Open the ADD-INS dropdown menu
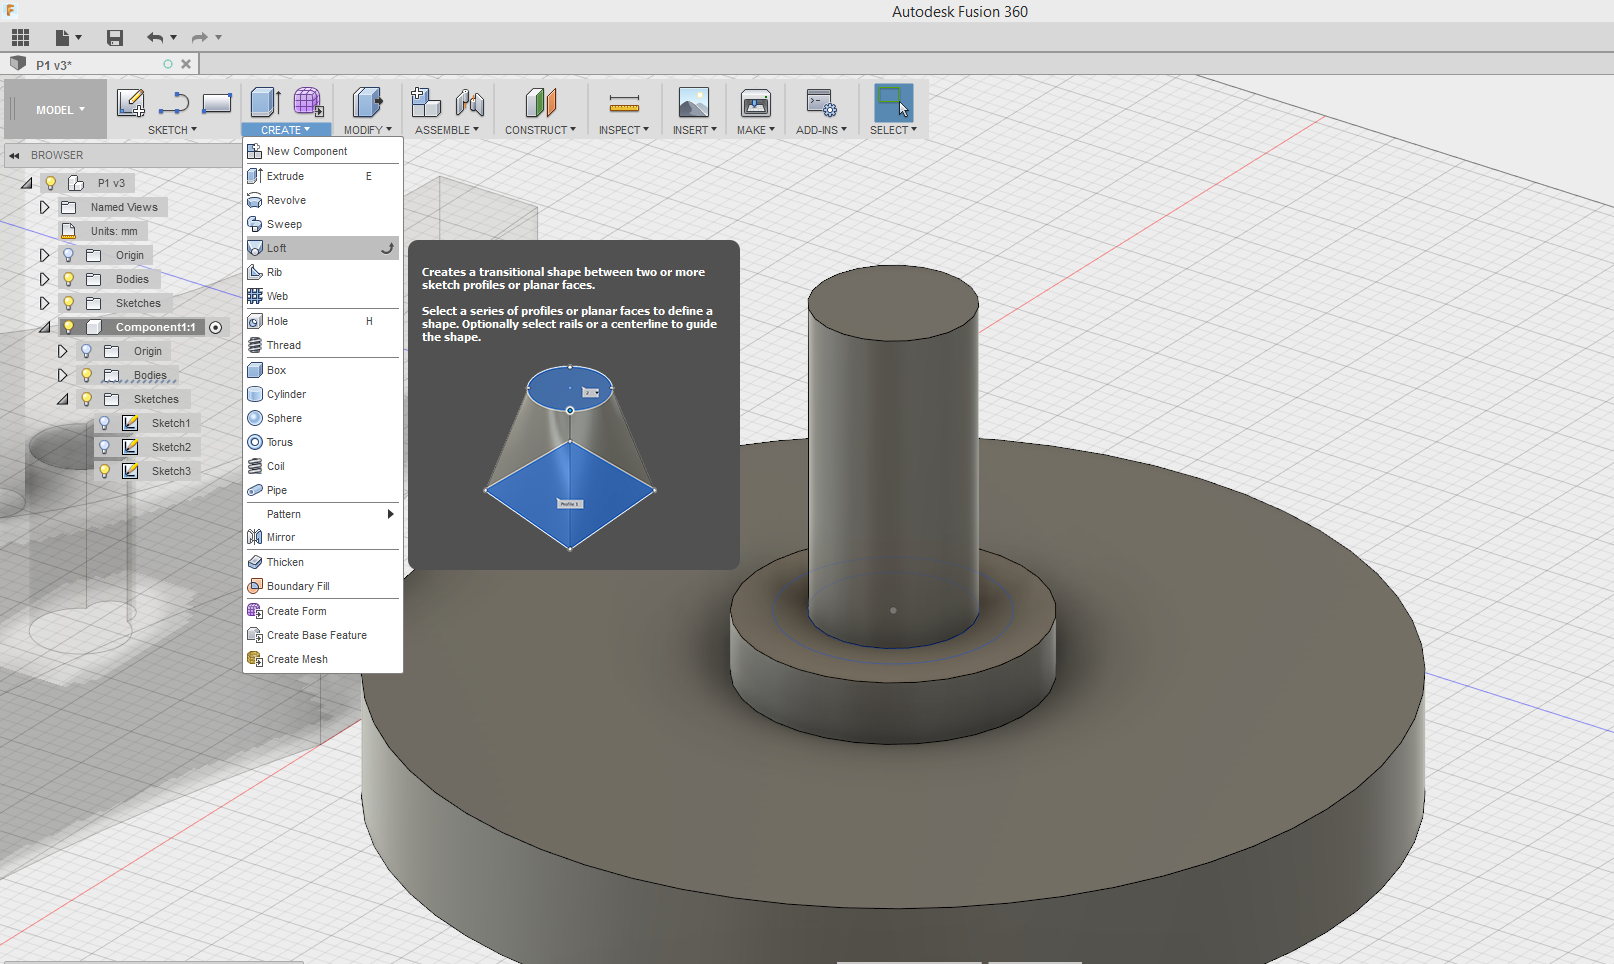Screen dimensions: 1614x964 pos(821,130)
